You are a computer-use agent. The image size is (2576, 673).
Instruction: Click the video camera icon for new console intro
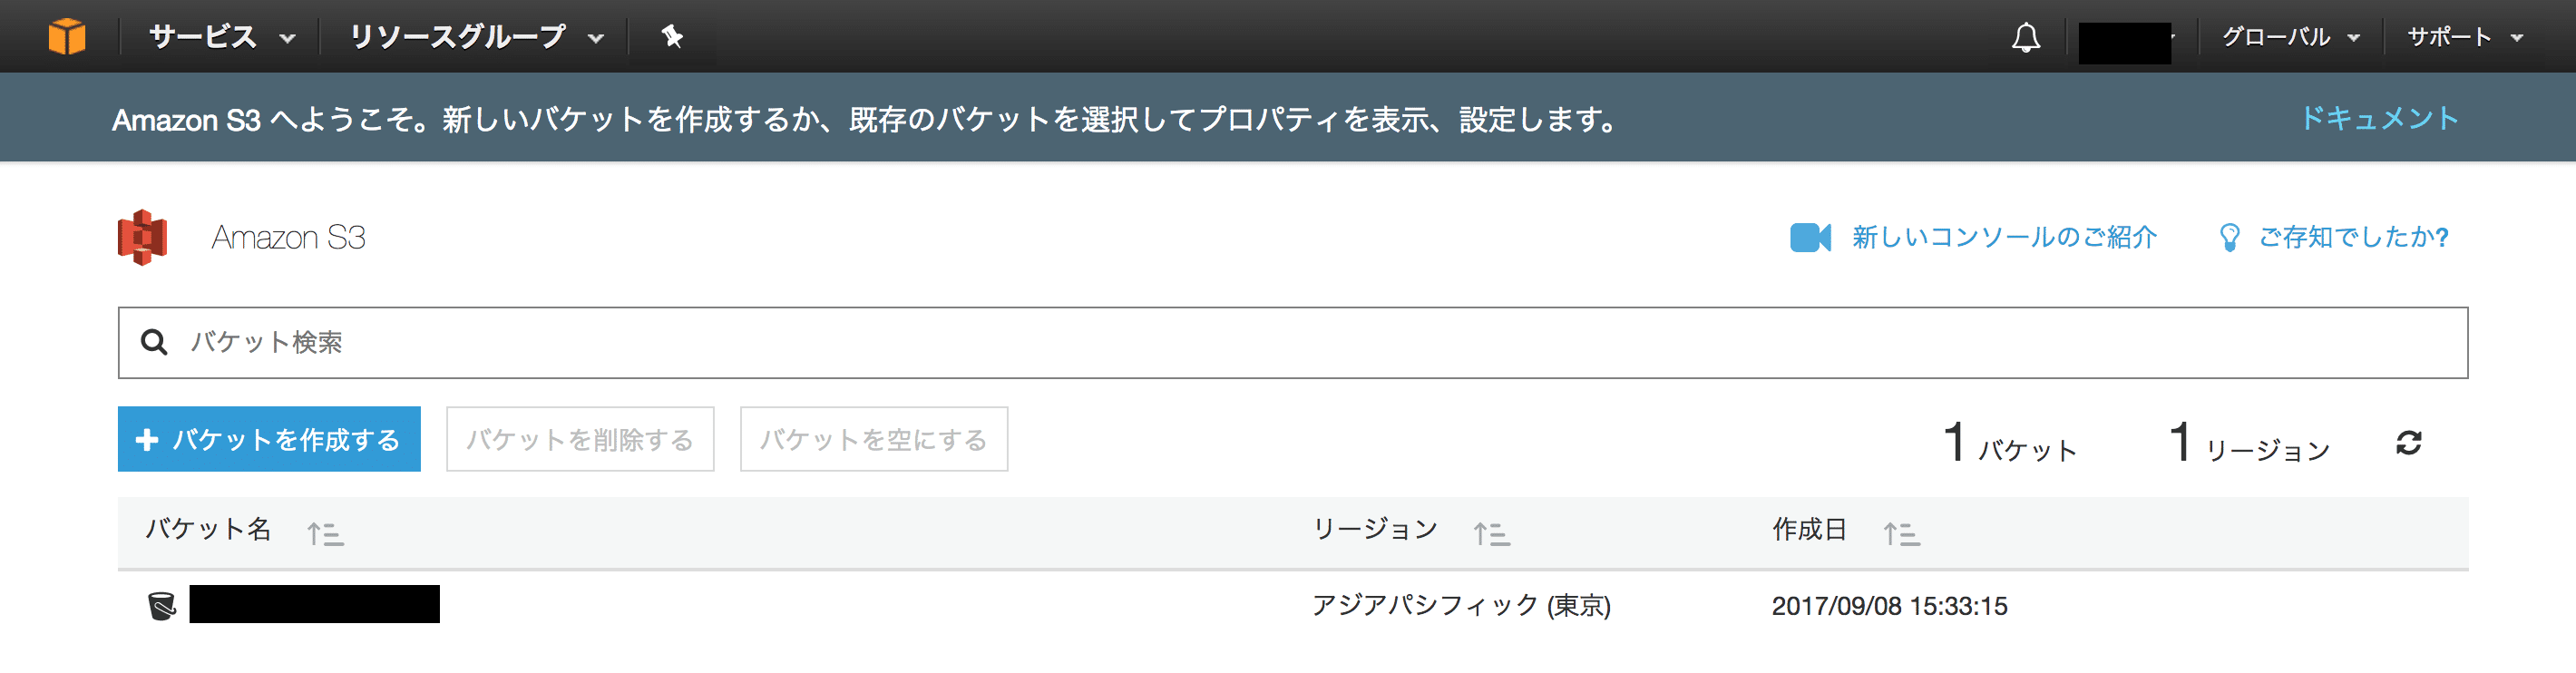coord(1810,238)
